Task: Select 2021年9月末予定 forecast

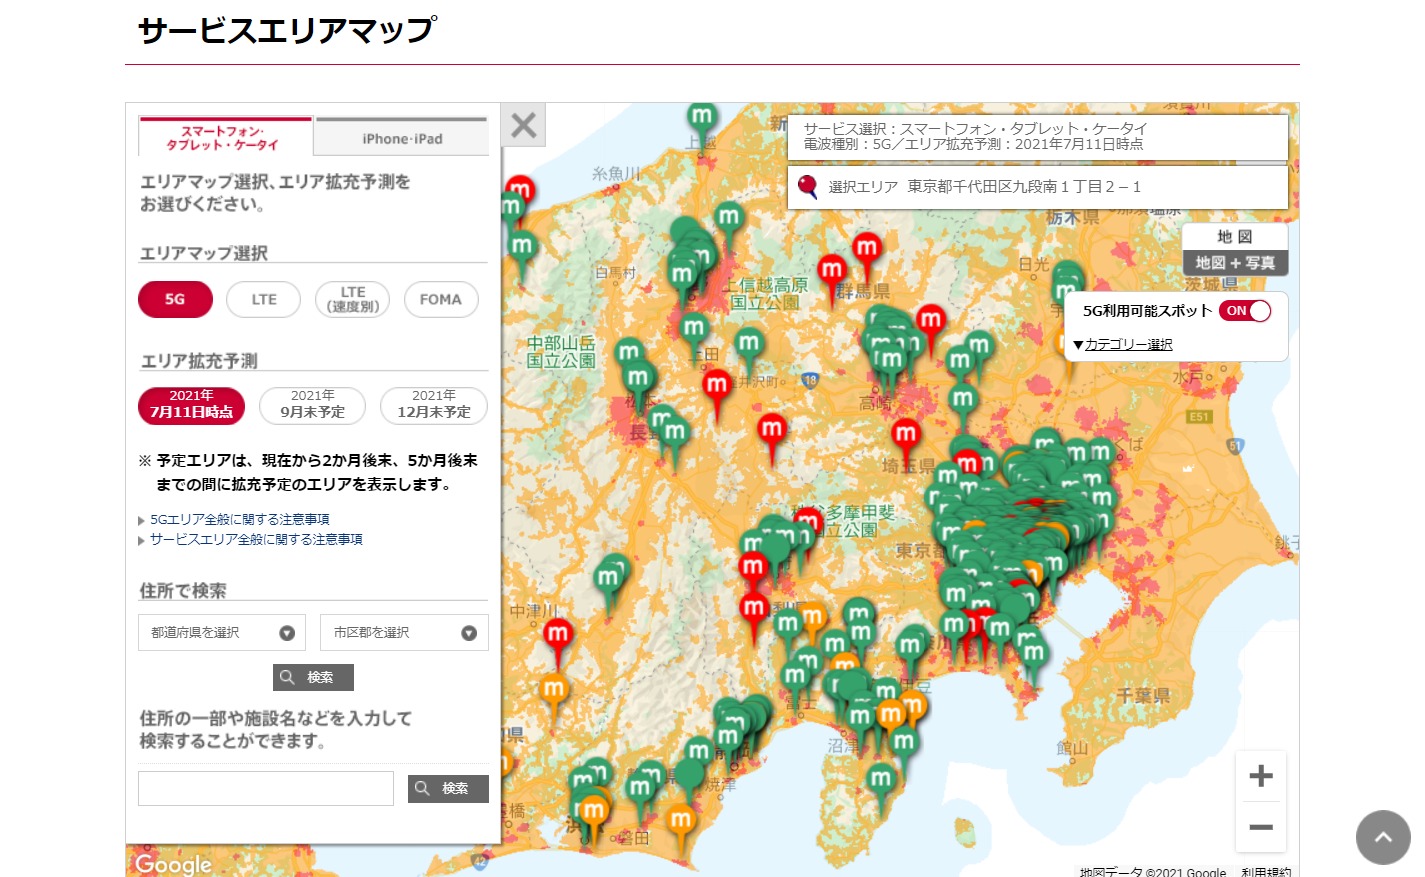Action: (313, 405)
